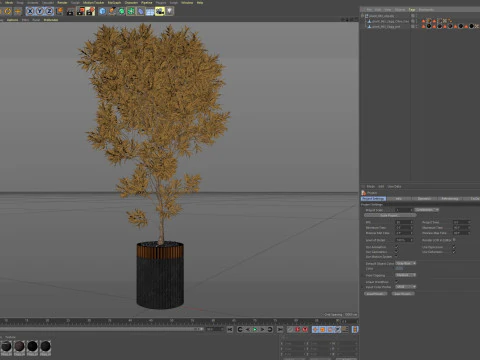Click the Load Preset button

376,294
